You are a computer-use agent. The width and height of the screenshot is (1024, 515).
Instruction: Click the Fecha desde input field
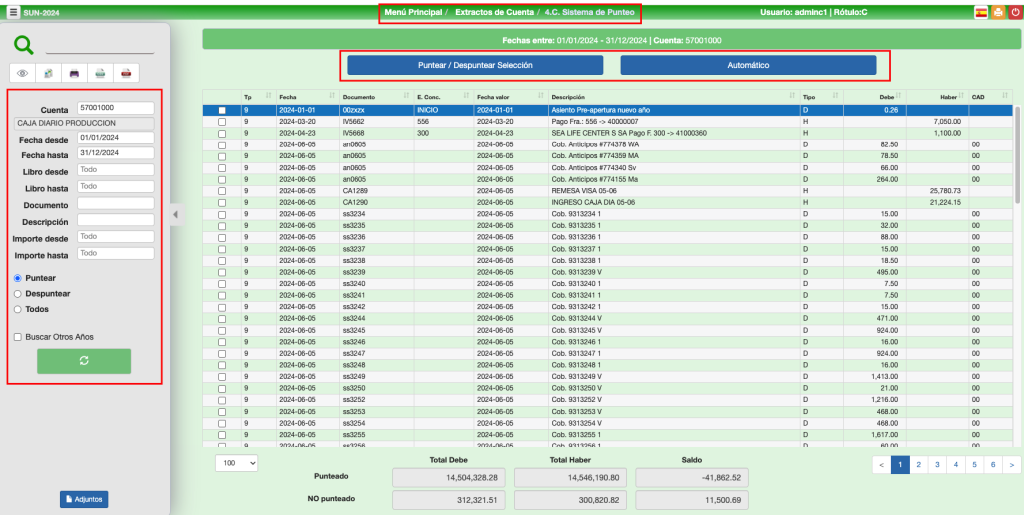click(115, 138)
